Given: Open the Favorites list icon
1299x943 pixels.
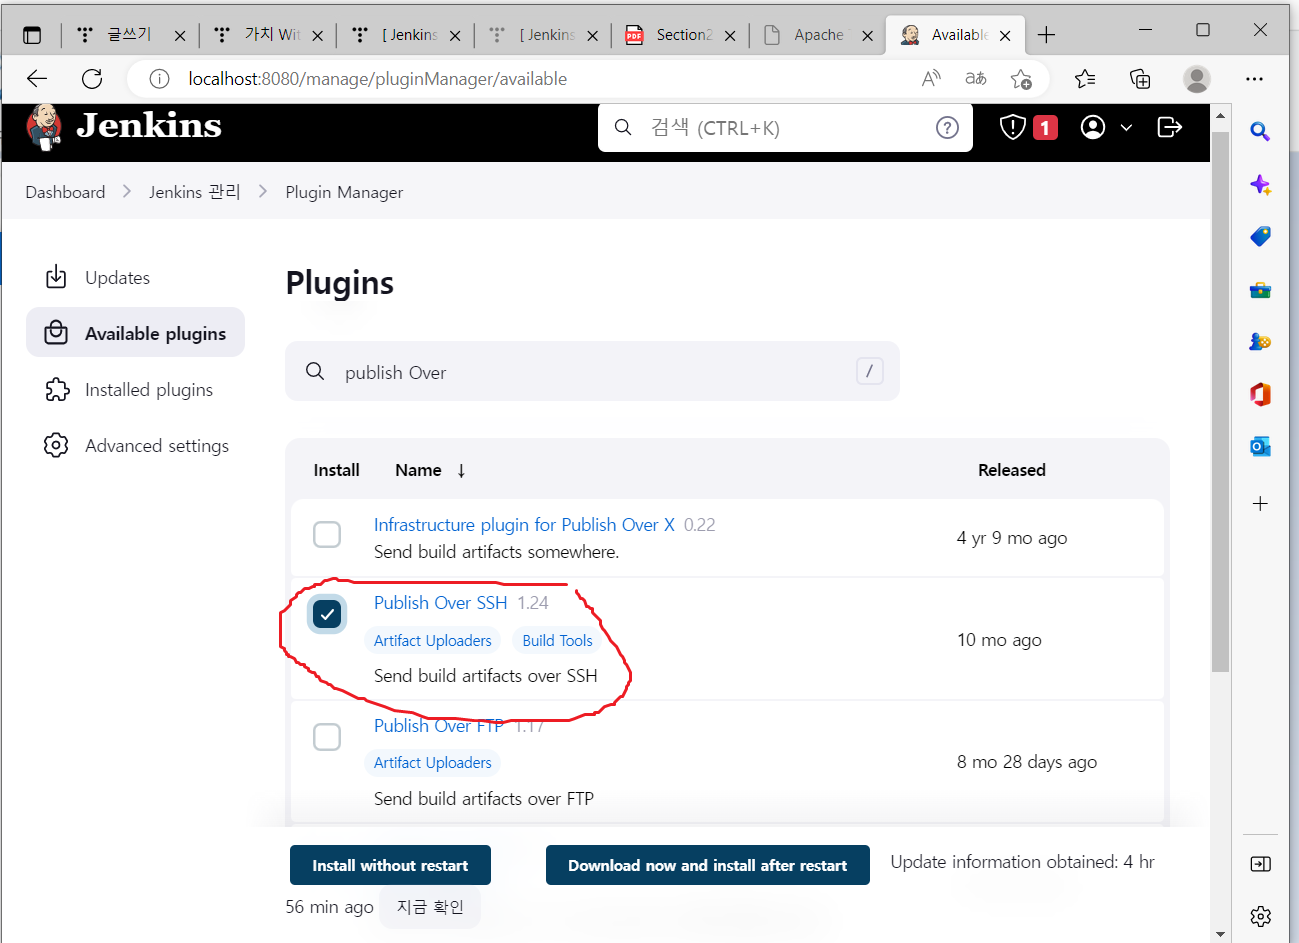Looking at the screenshot, I should [x=1085, y=79].
